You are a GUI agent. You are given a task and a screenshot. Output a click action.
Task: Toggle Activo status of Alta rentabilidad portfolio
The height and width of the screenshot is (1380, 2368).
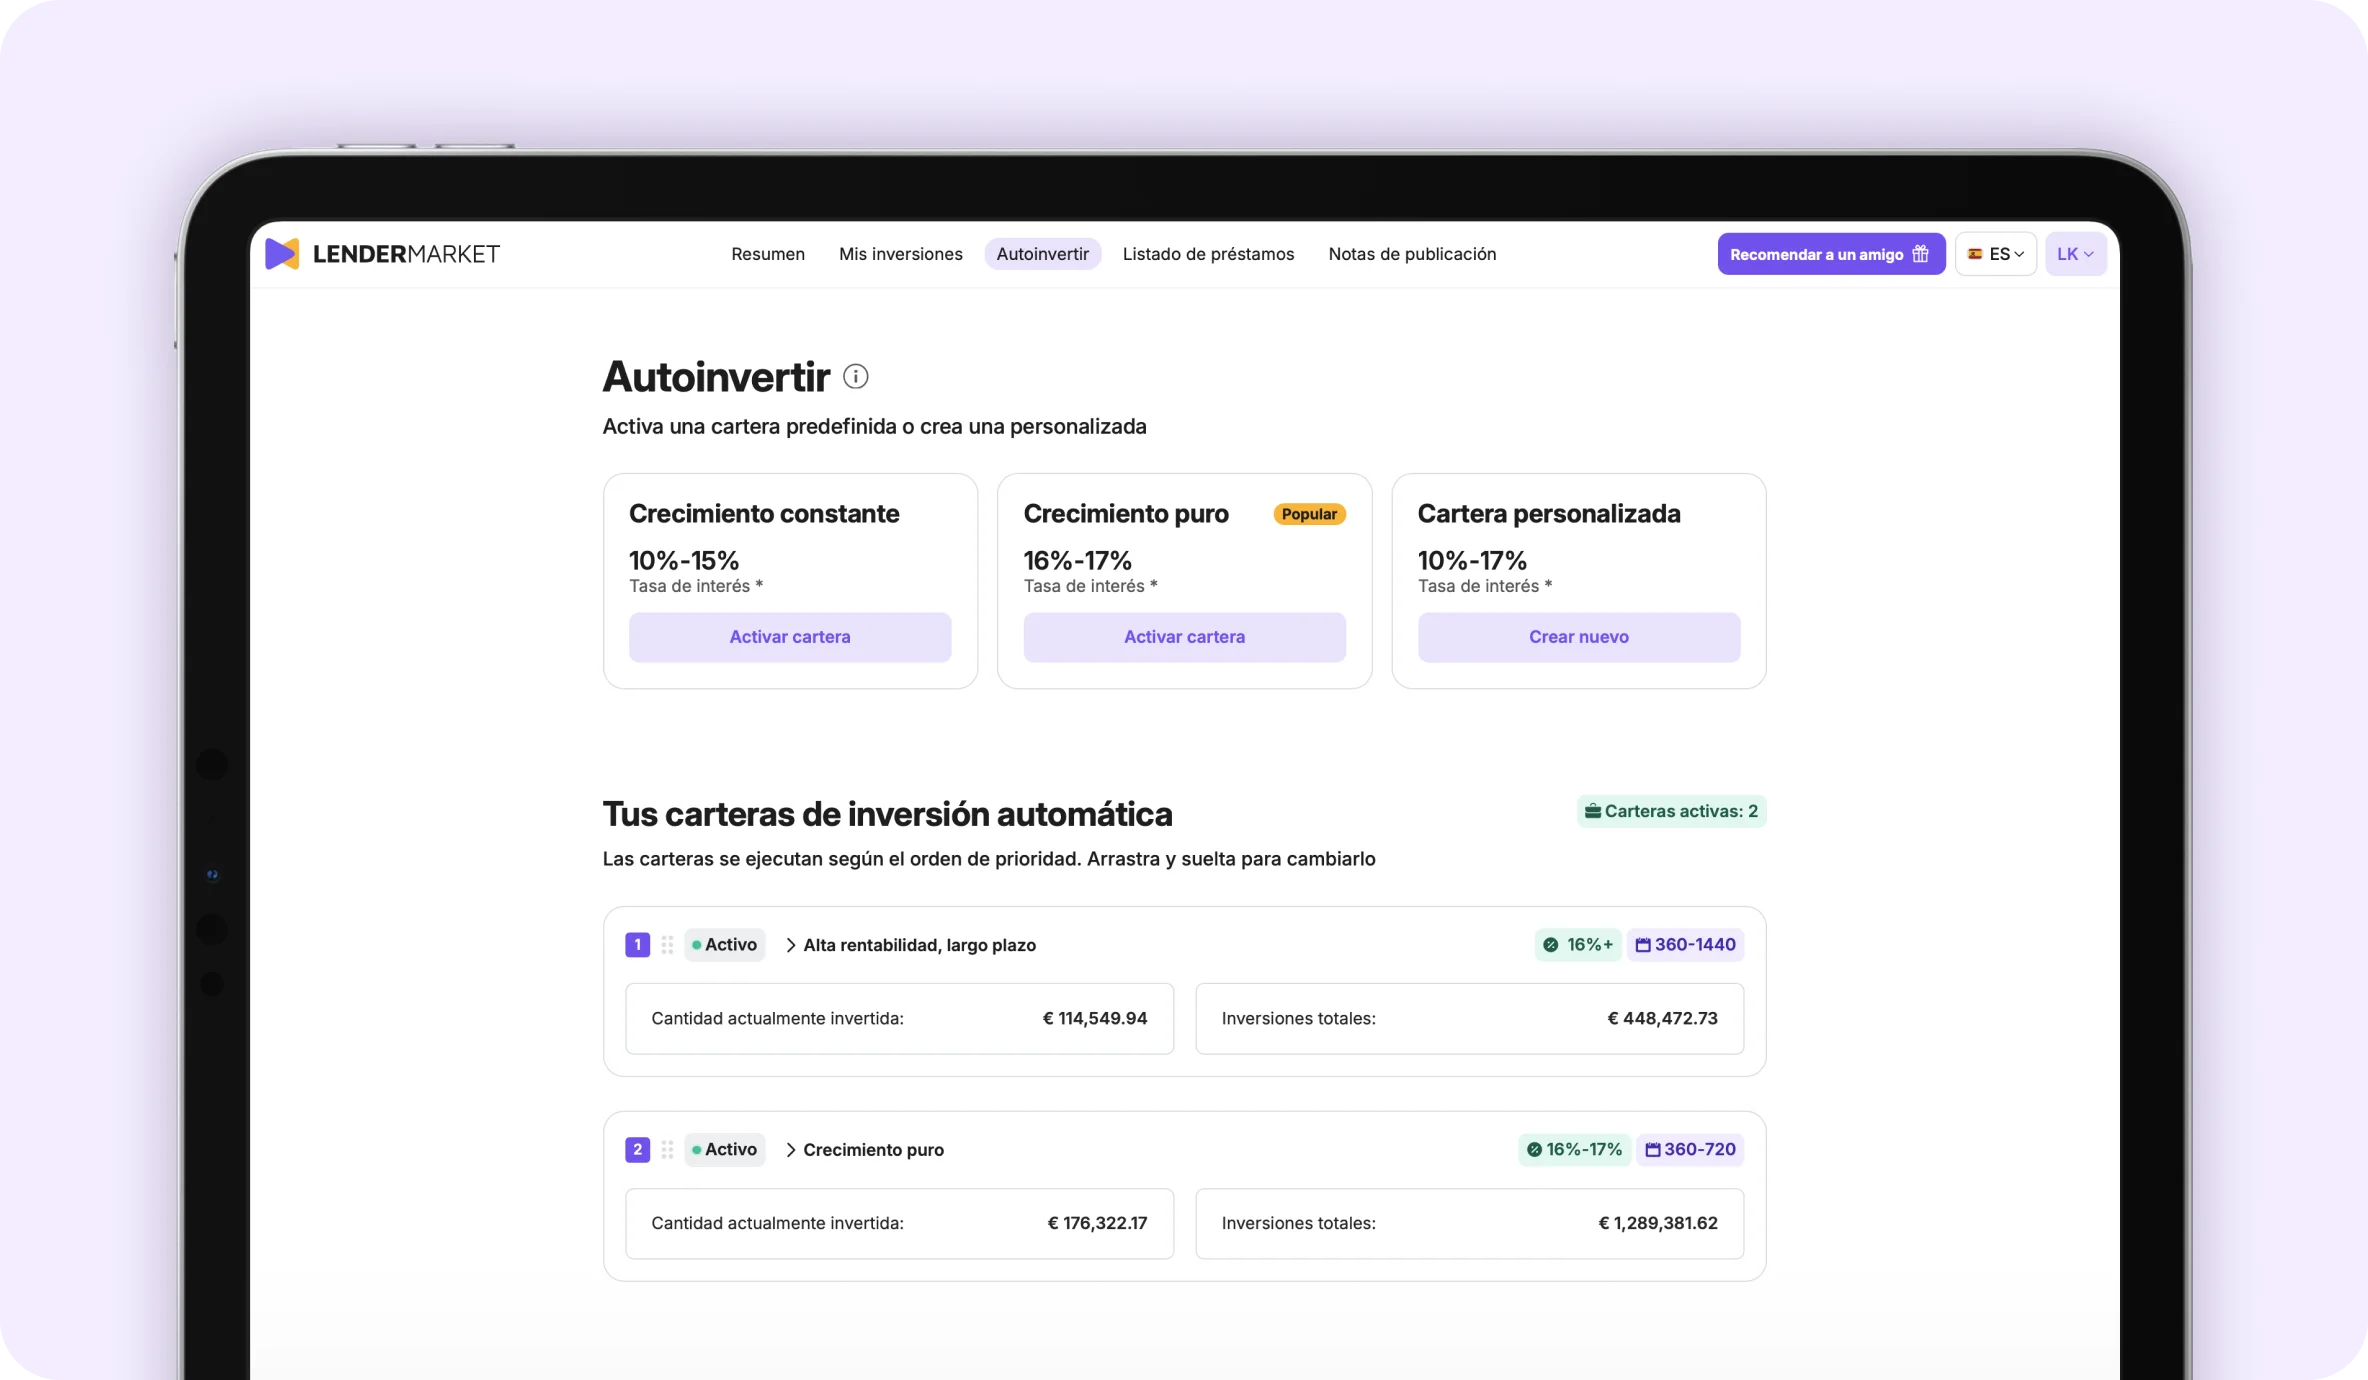pyautogui.click(x=725, y=945)
